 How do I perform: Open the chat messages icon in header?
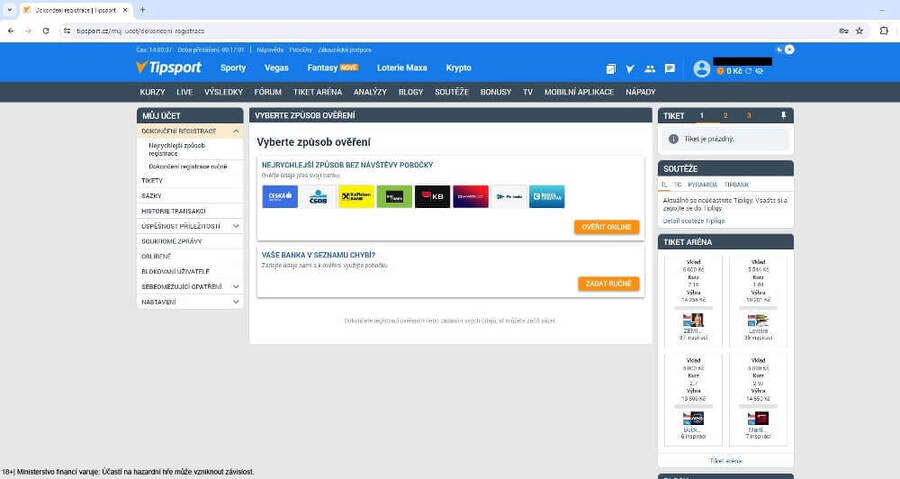[669, 69]
